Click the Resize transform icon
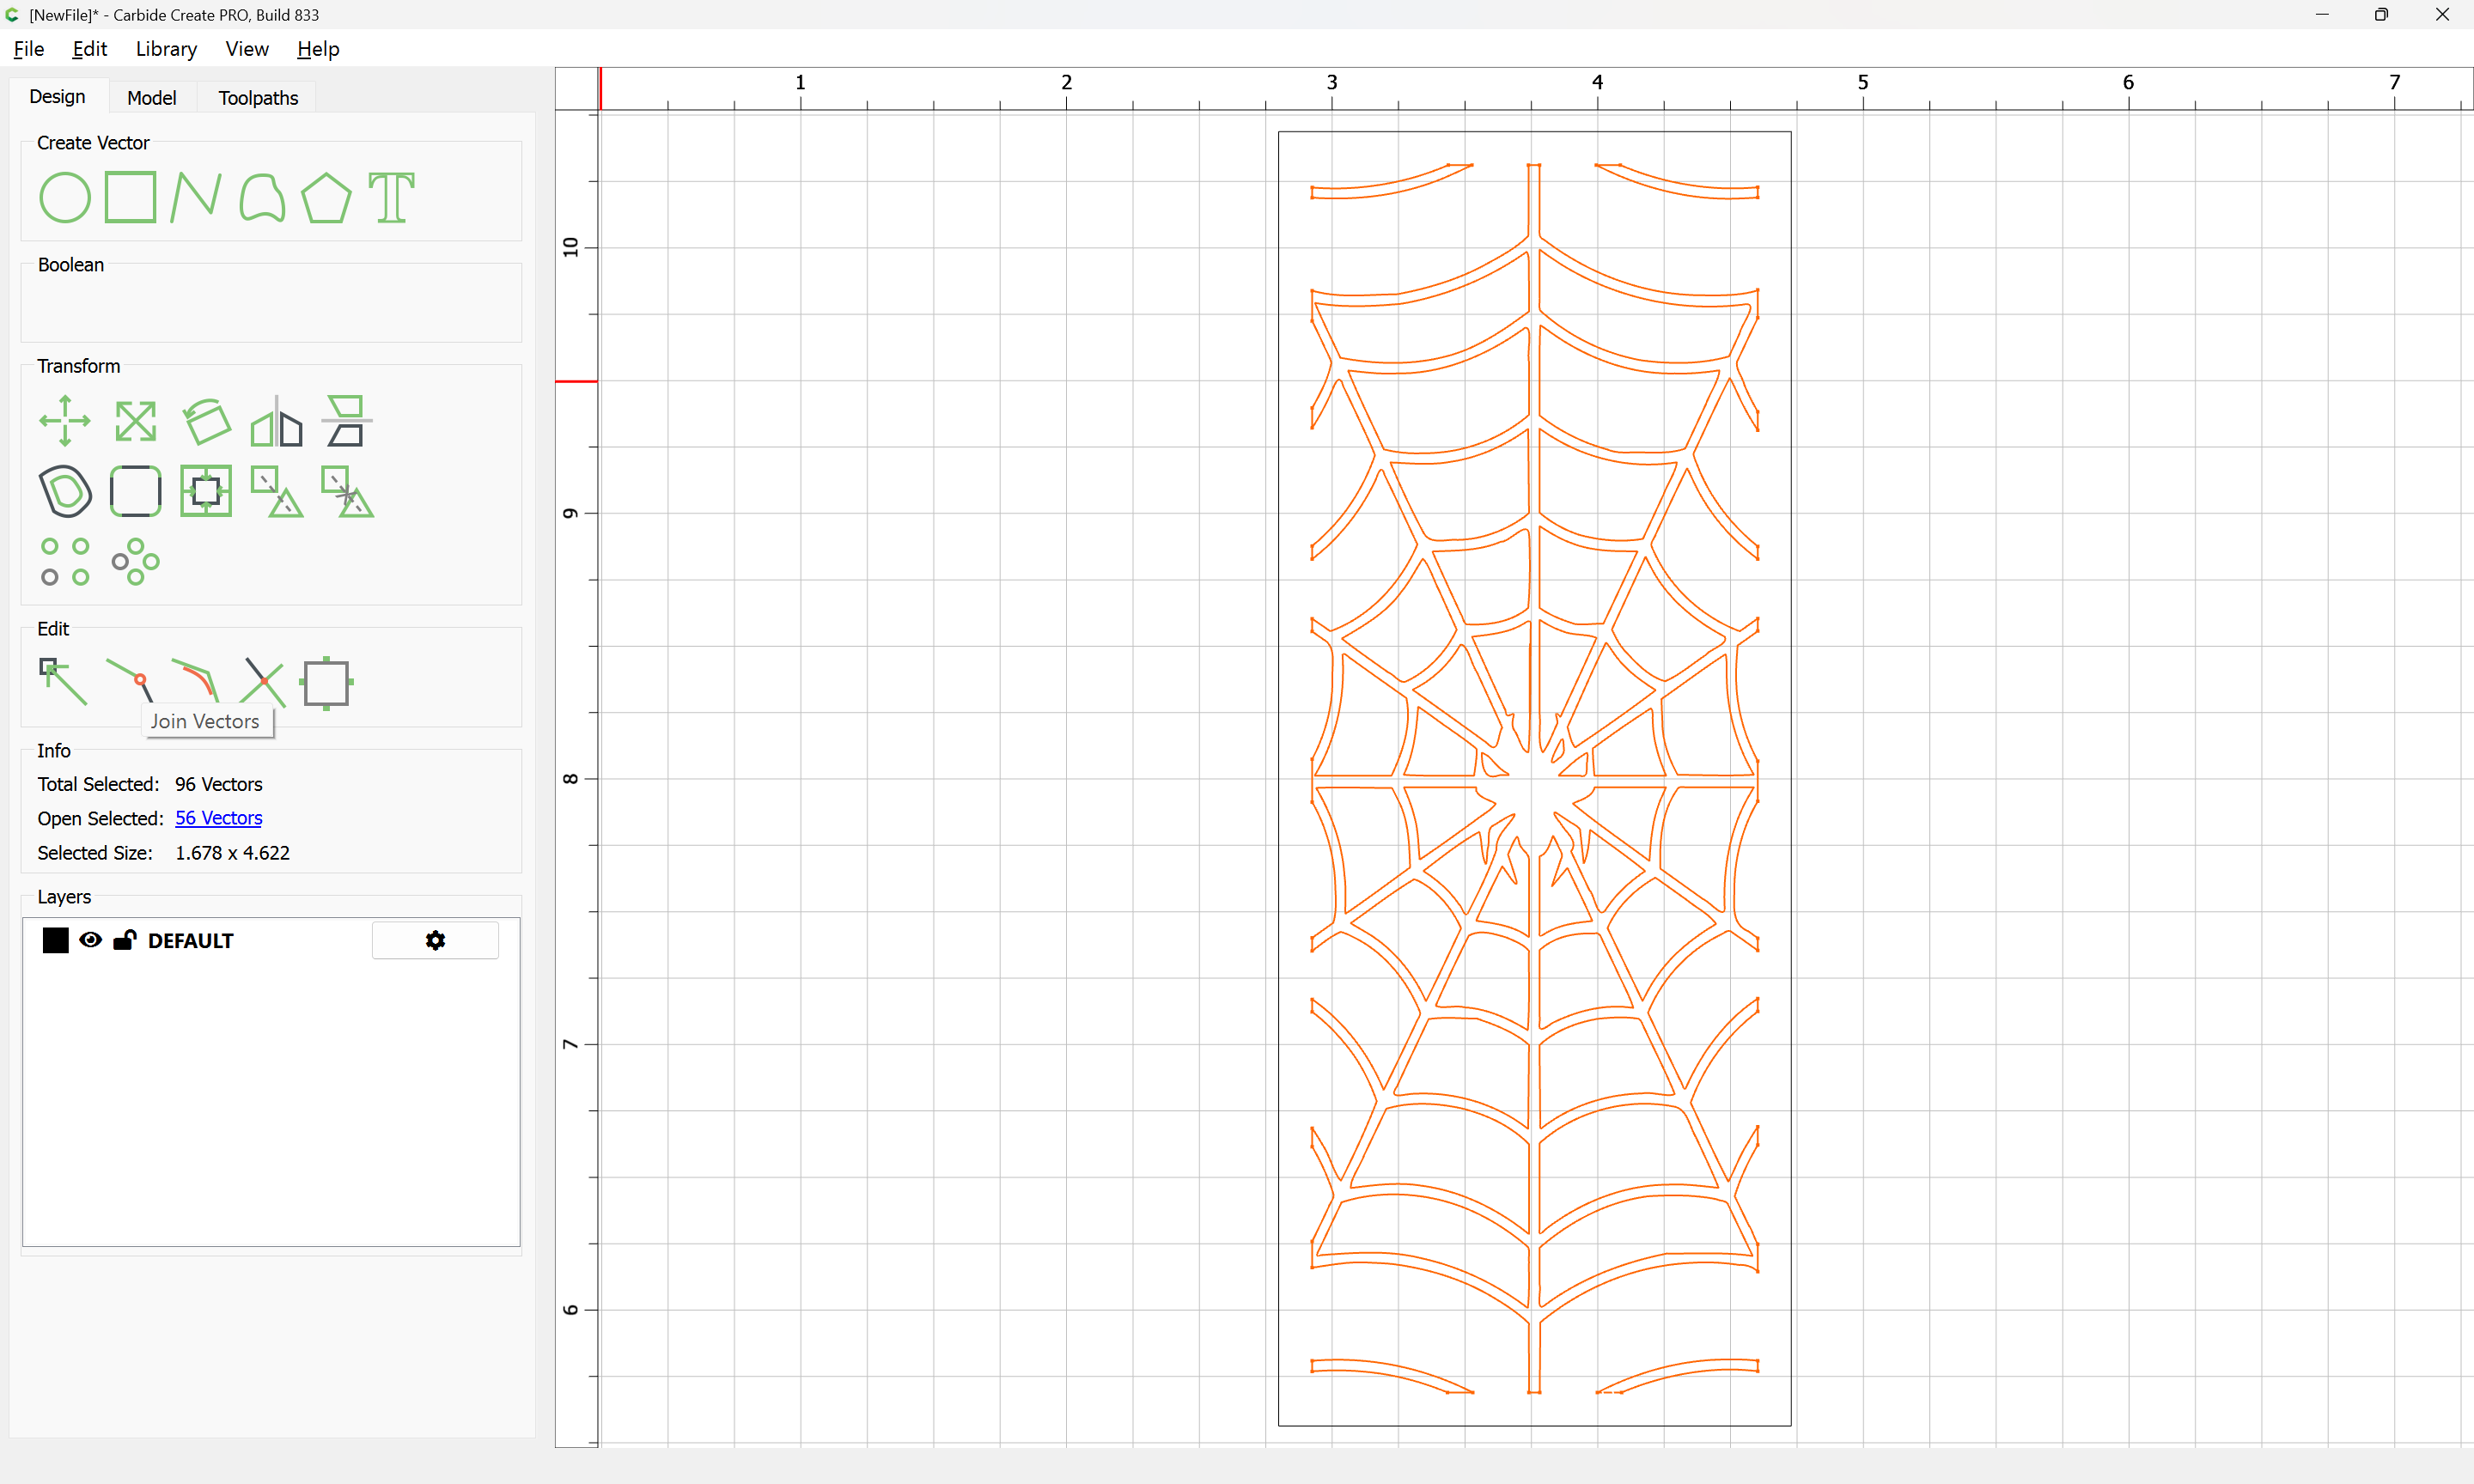This screenshot has height=1484, width=2474. 135,421
